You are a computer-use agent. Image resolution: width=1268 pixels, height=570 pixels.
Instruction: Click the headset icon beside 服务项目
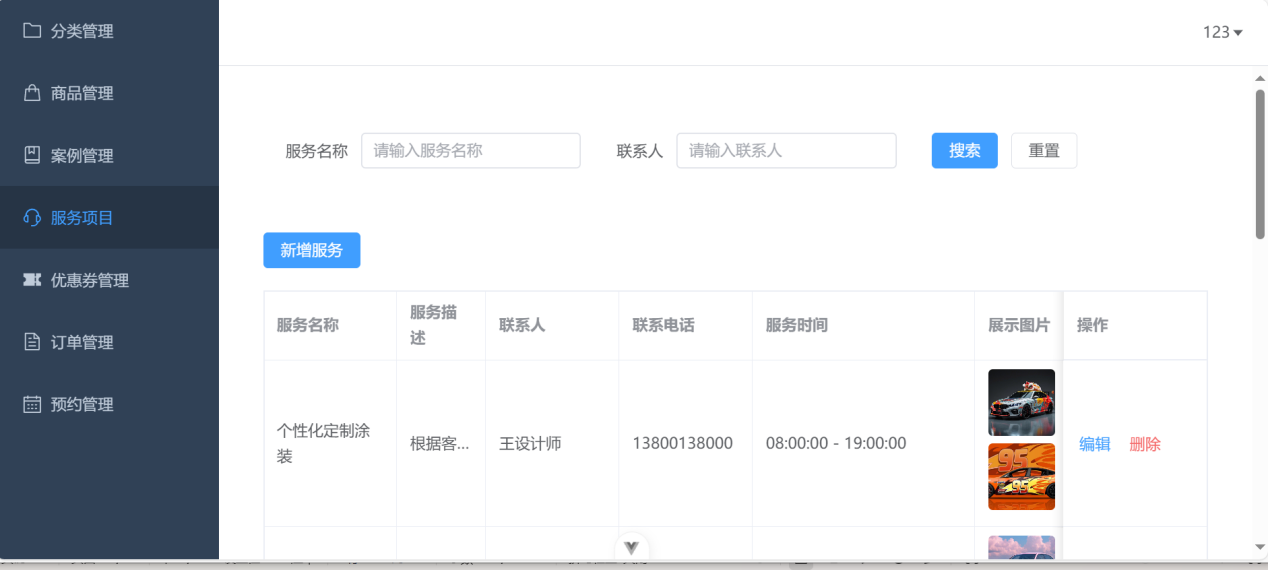click(x=32, y=217)
